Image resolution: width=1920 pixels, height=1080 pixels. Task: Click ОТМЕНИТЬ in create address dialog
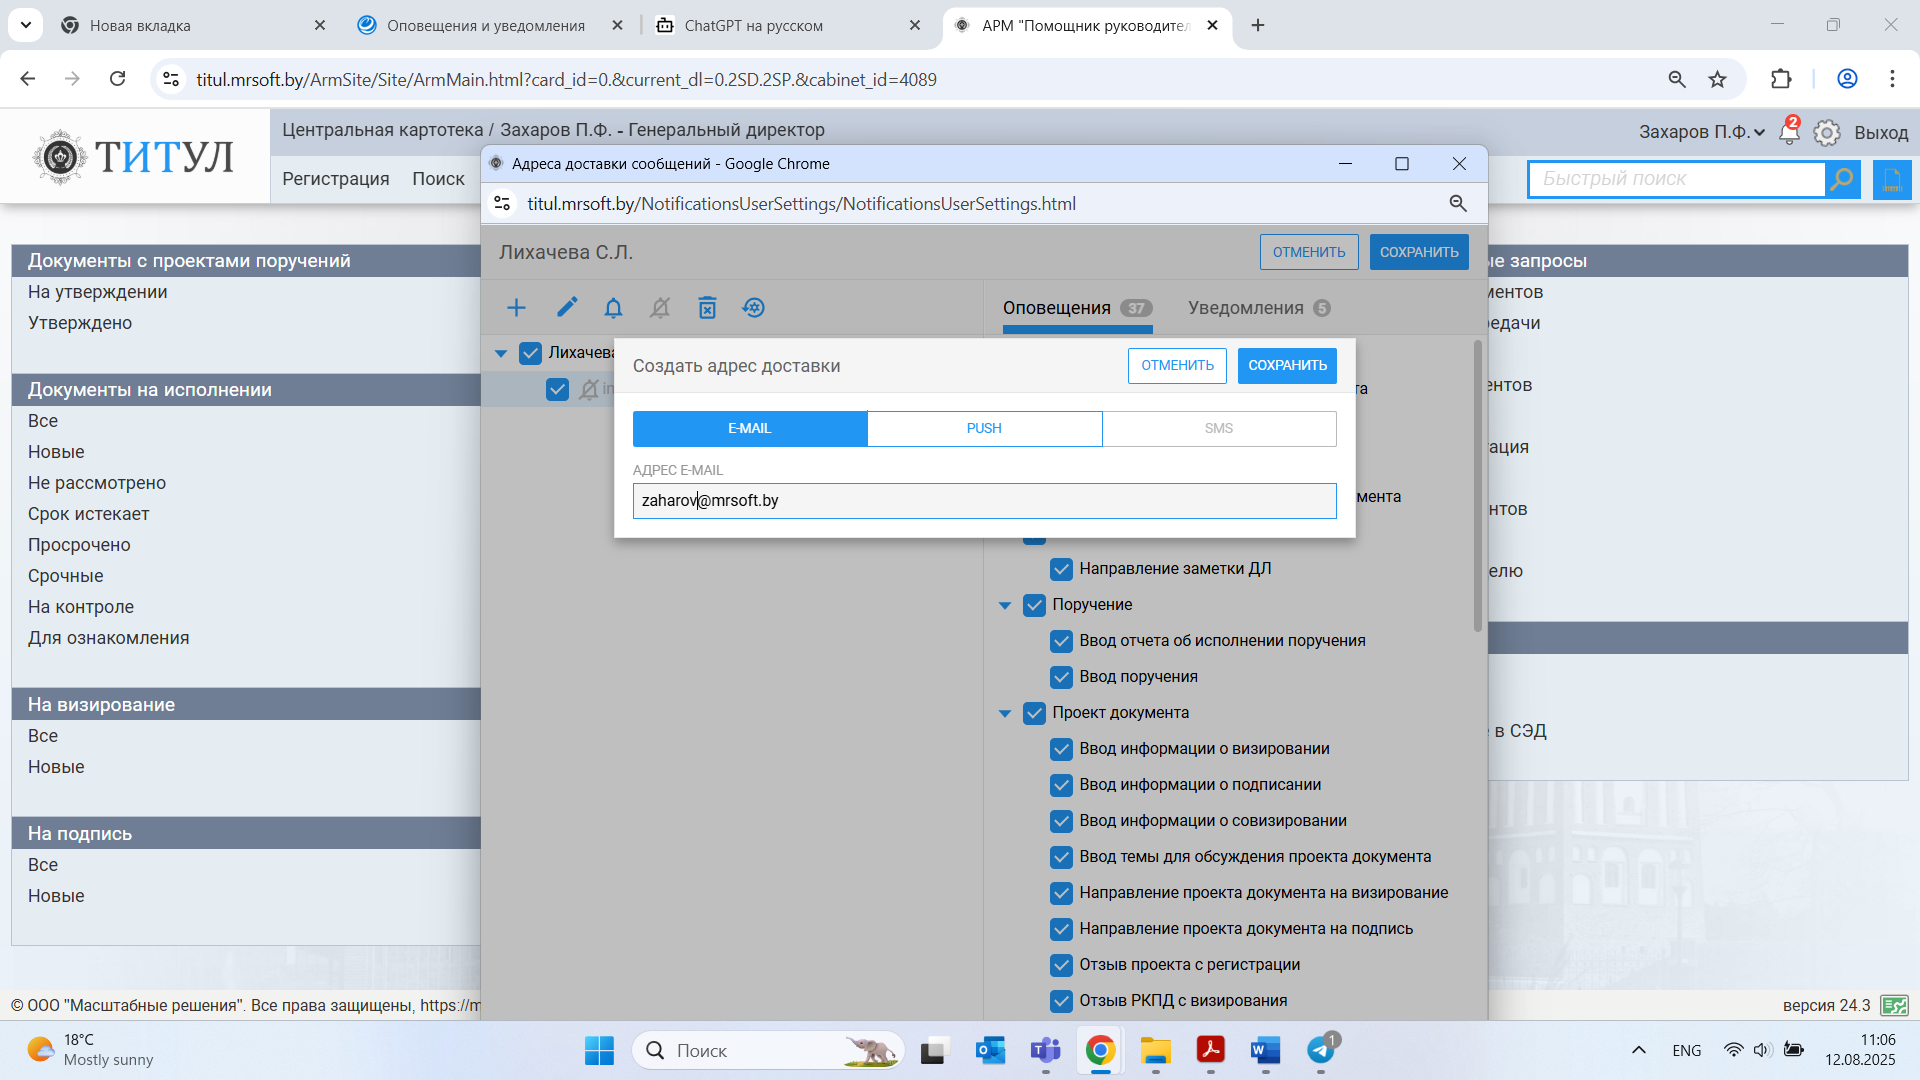1177,365
